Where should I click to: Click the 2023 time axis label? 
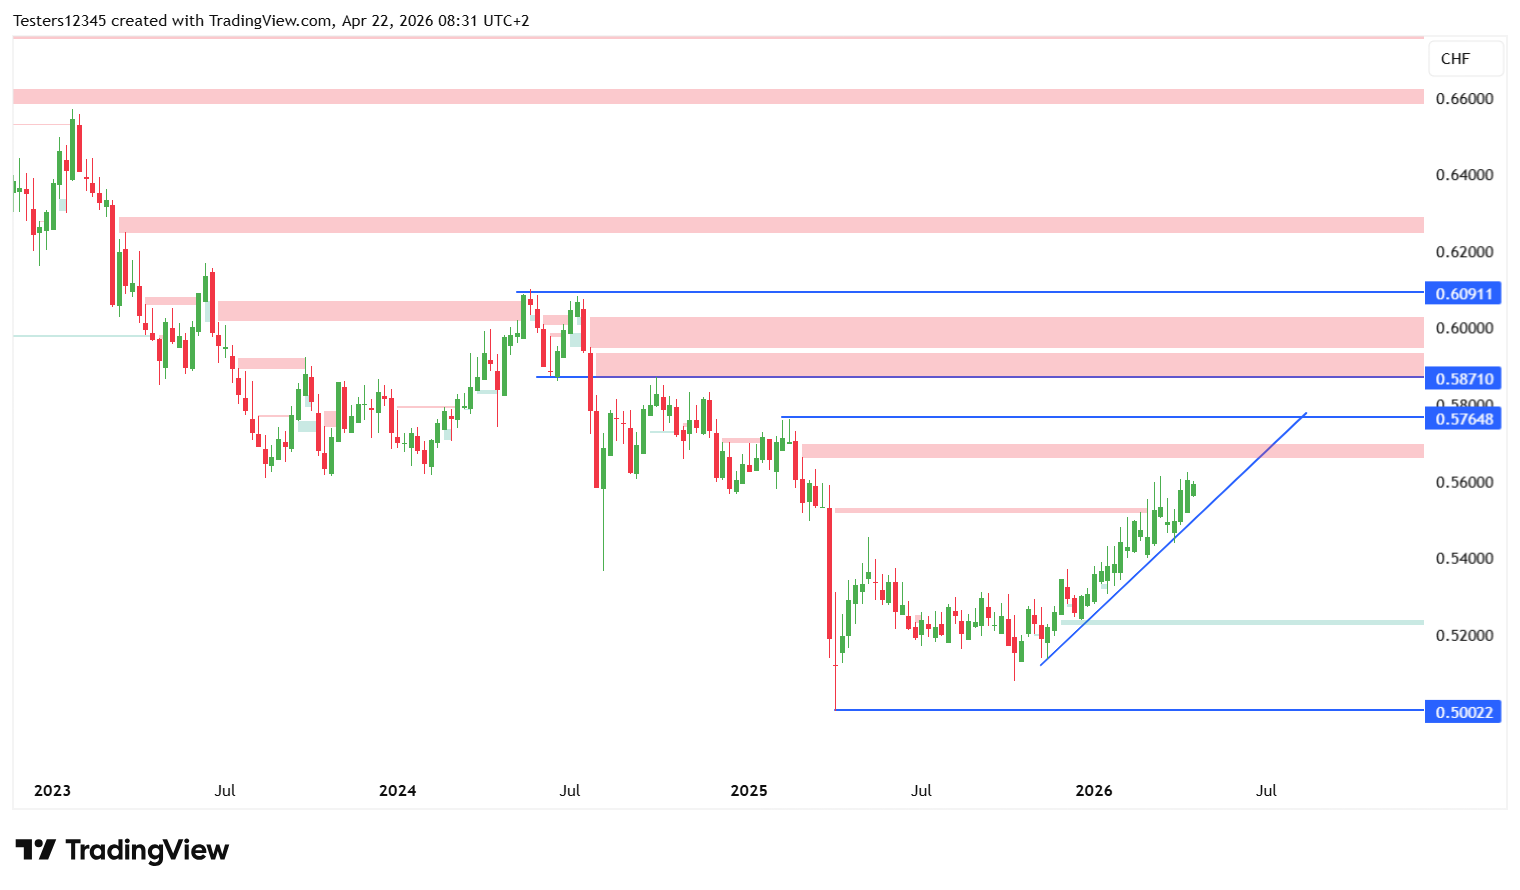tap(52, 790)
